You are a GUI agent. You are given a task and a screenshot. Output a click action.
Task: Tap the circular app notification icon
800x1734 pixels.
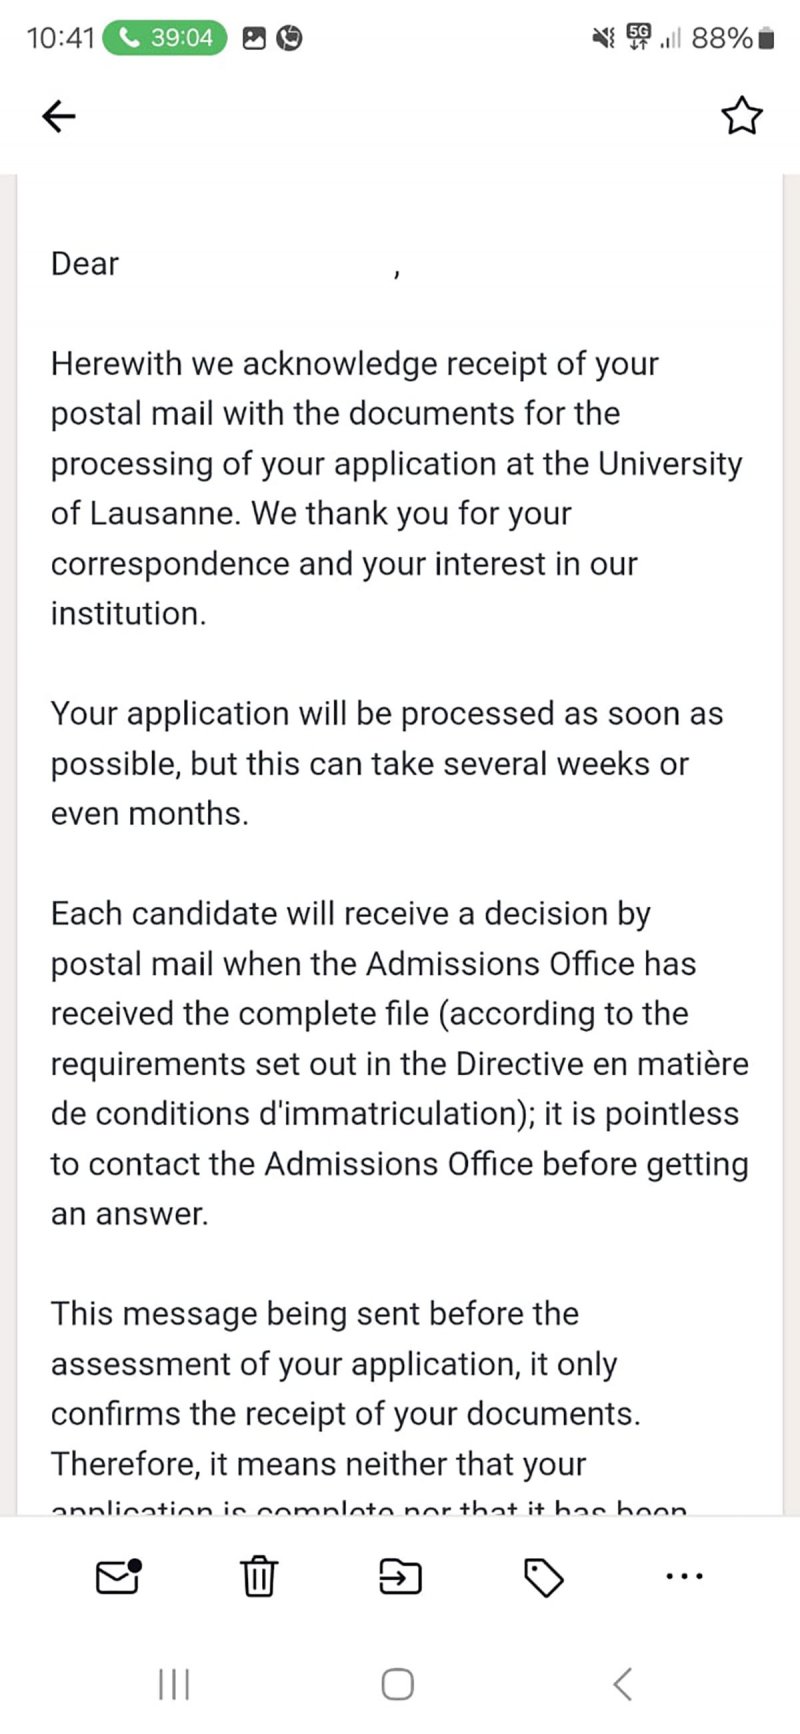point(289,38)
